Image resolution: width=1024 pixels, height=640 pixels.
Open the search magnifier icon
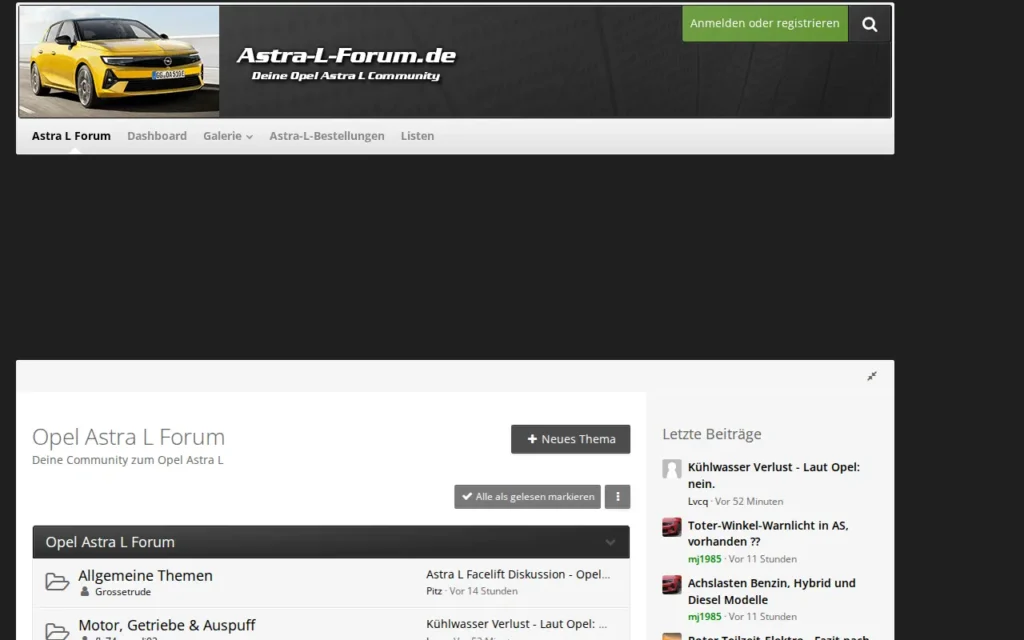point(869,24)
